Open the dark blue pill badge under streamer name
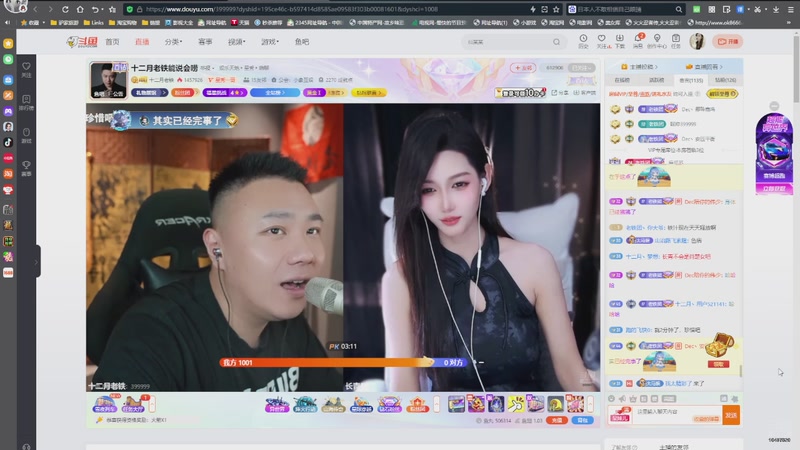The height and width of the screenshot is (450, 800). tap(149, 93)
